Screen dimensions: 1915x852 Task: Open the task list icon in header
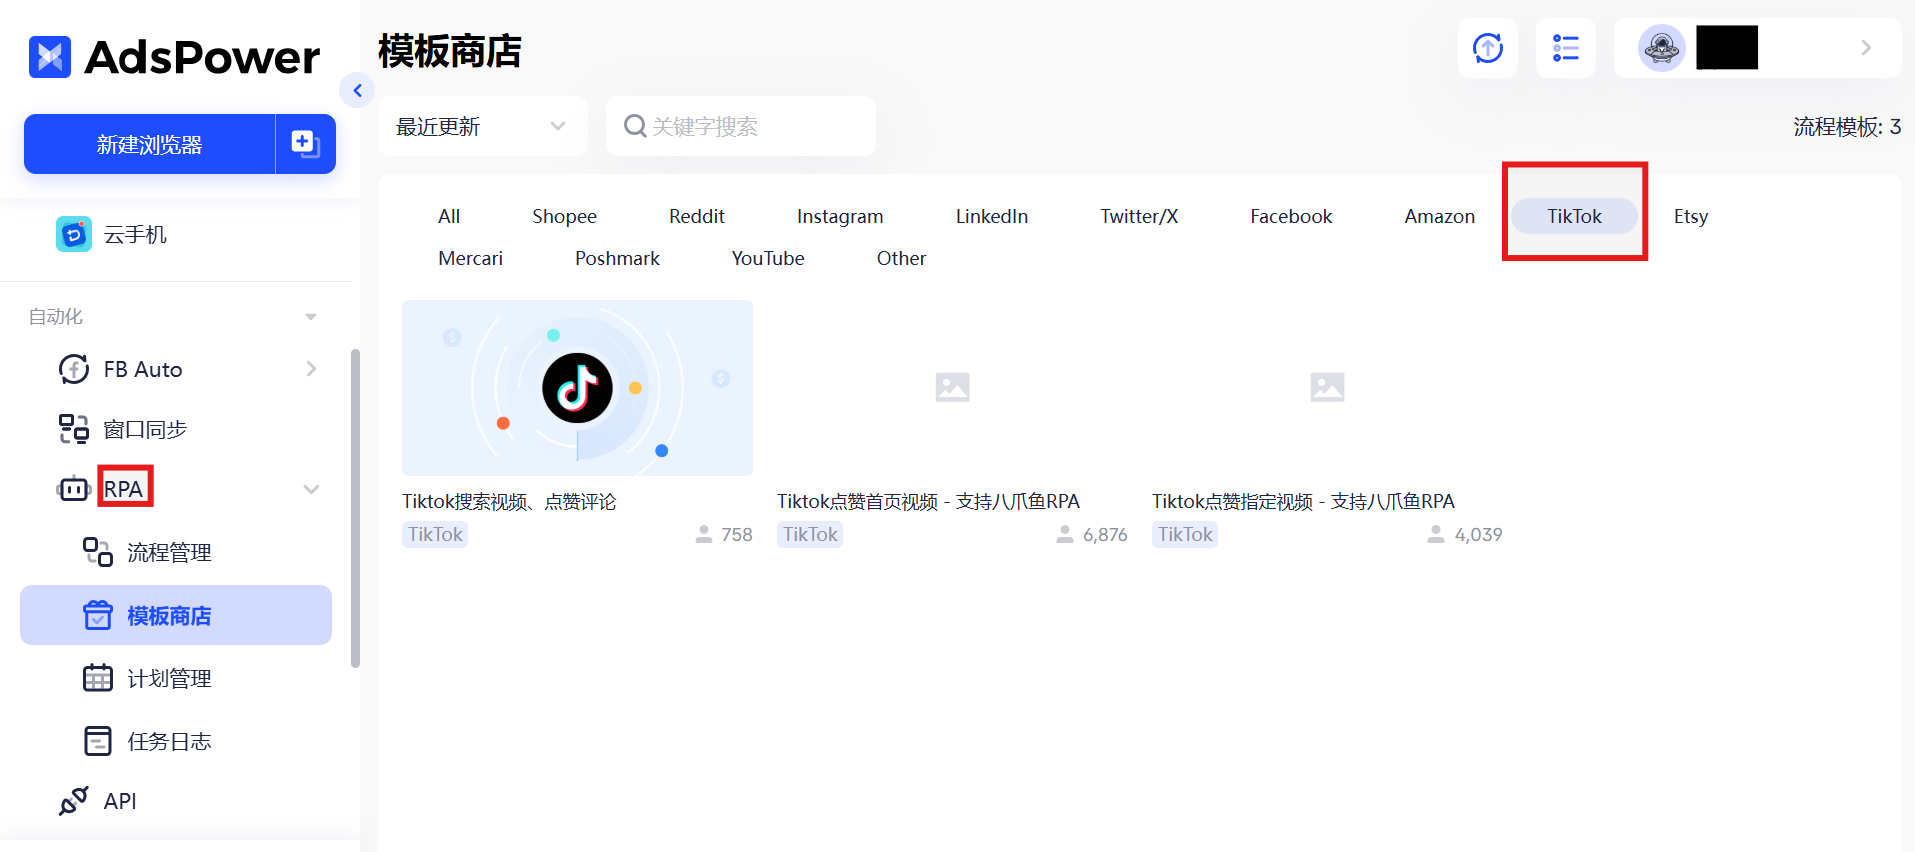click(1566, 47)
